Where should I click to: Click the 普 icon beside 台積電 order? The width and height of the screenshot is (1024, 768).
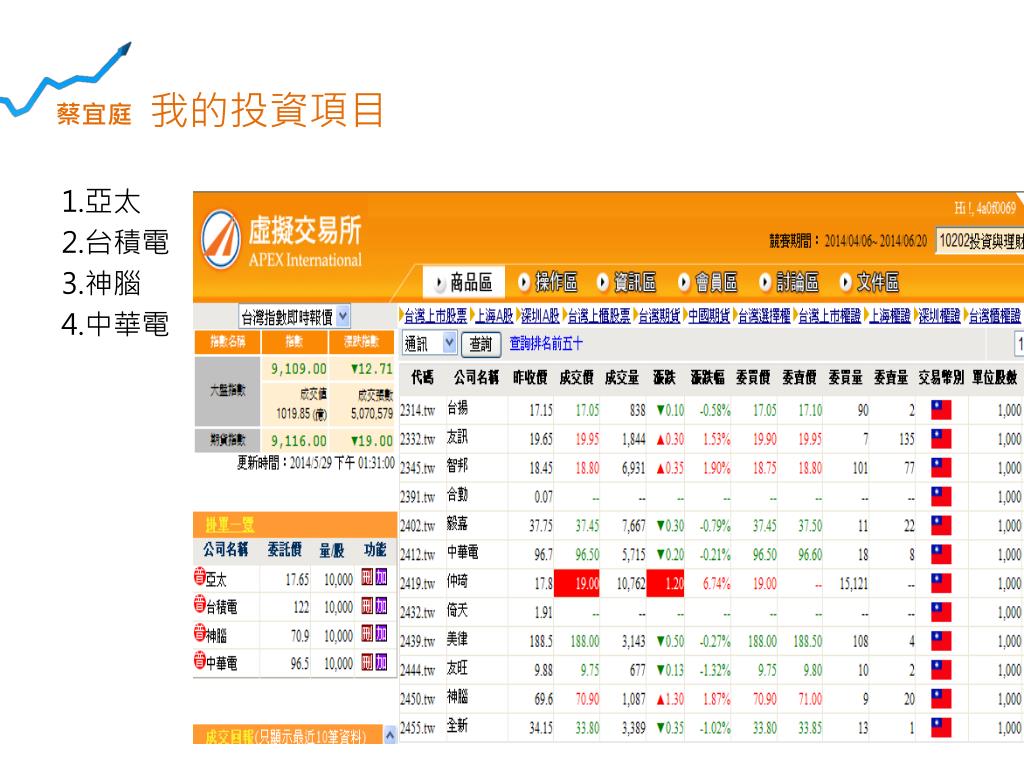point(200,604)
